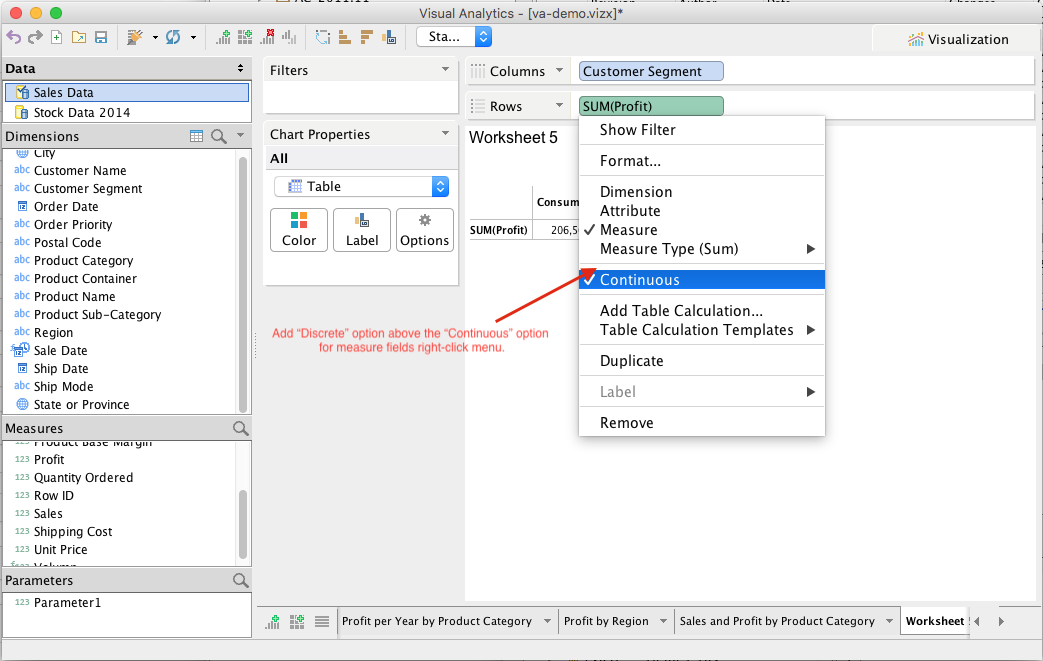1043x661 pixels.
Task: Click the connect to data plug icon
Action: pyautogui.click(x=135, y=37)
